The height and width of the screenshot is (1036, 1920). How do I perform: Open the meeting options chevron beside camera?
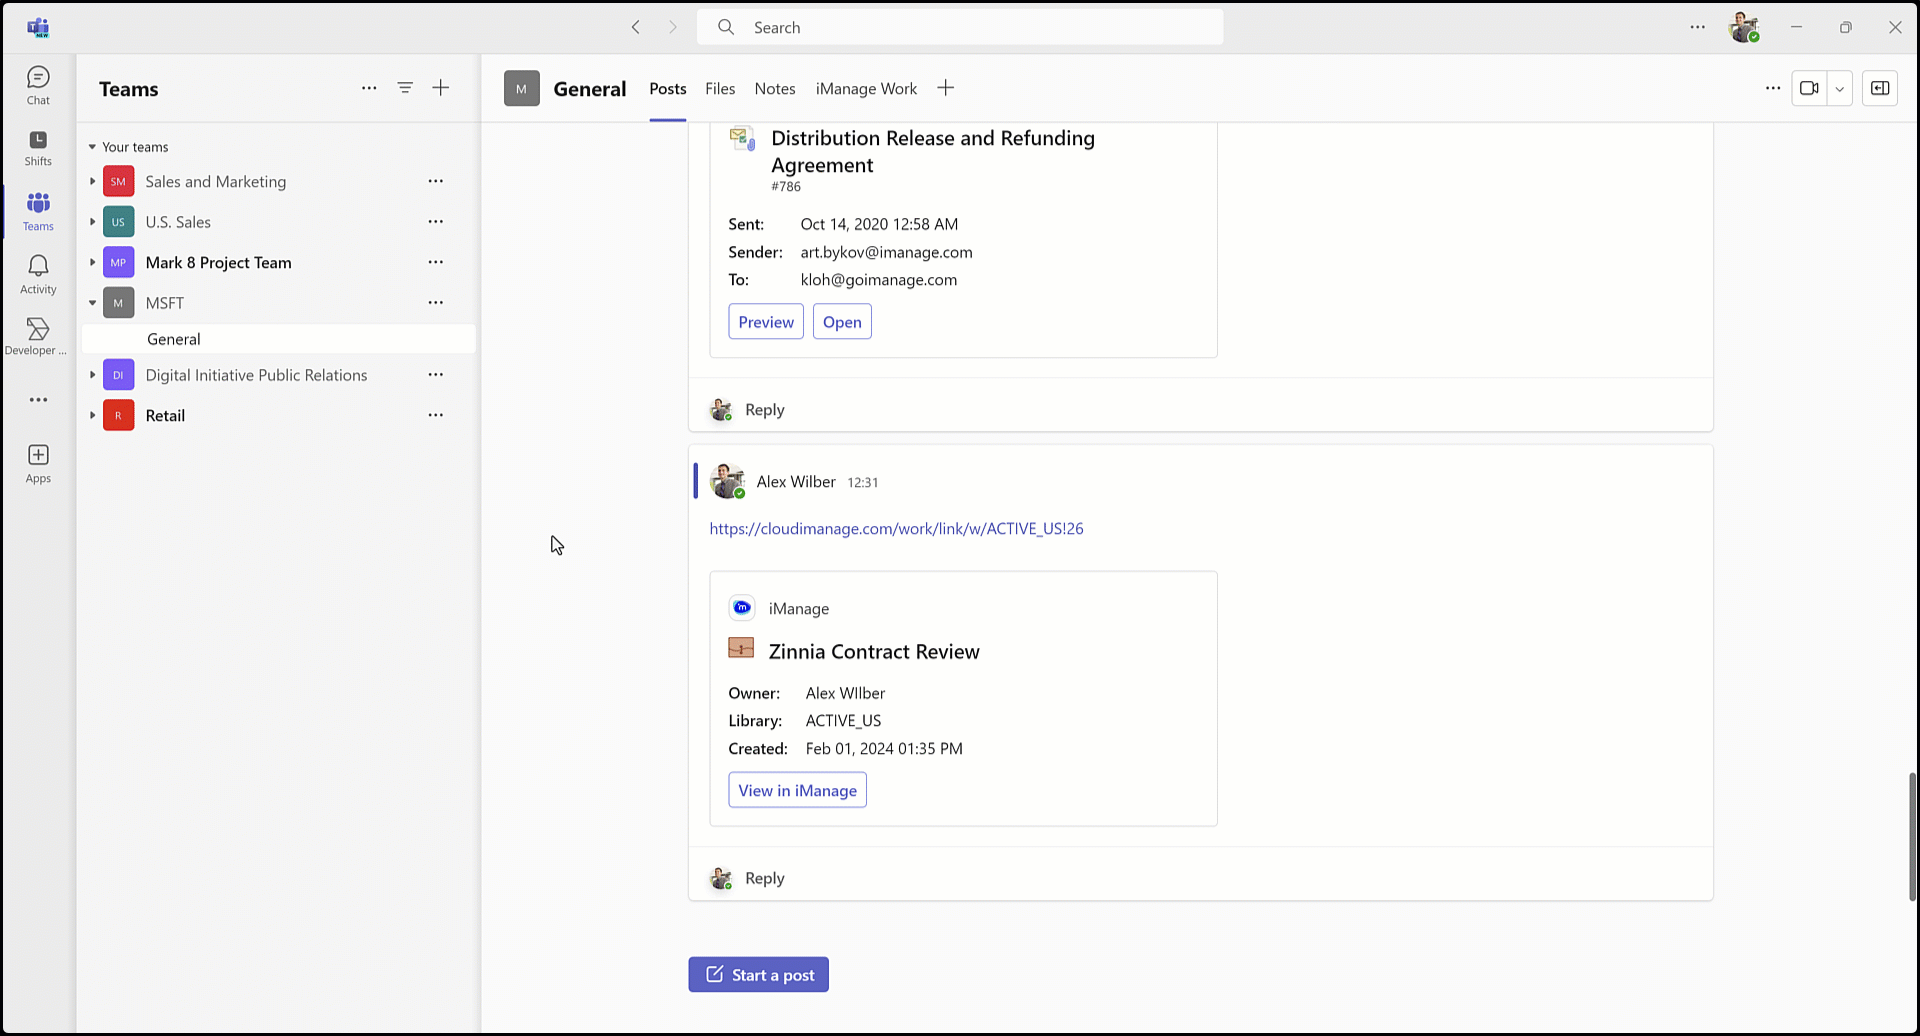[x=1840, y=88]
